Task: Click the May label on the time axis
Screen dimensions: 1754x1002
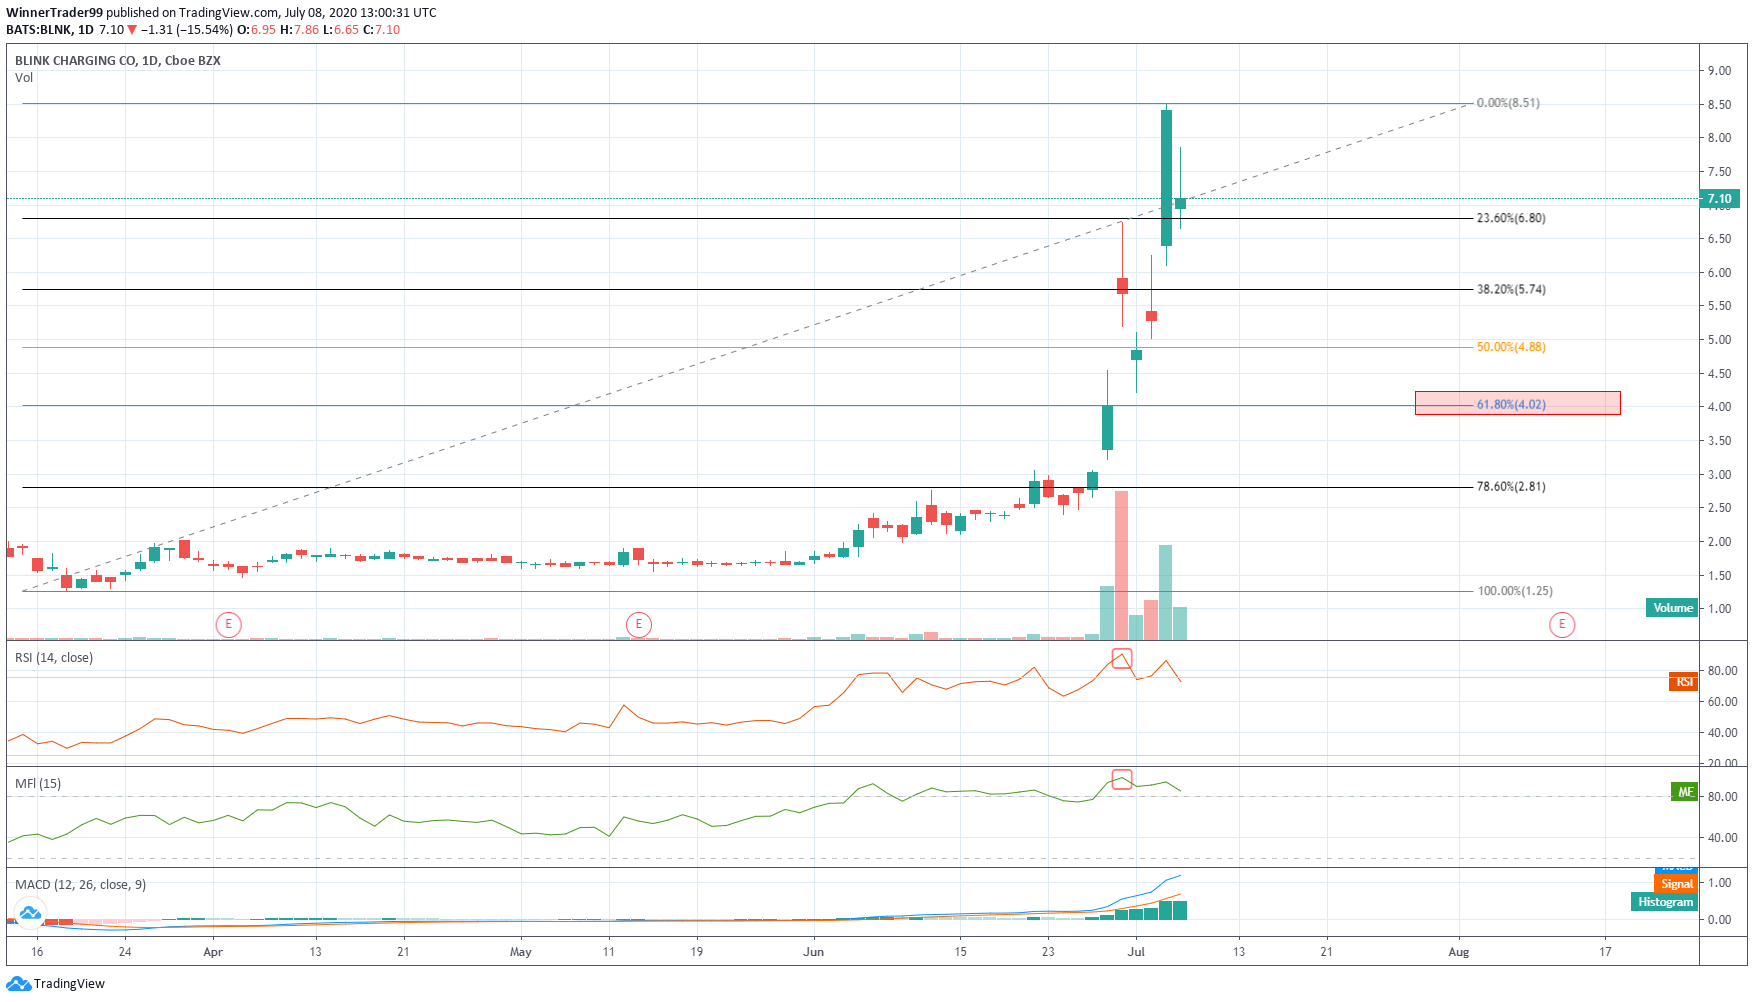Action: [520, 952]
